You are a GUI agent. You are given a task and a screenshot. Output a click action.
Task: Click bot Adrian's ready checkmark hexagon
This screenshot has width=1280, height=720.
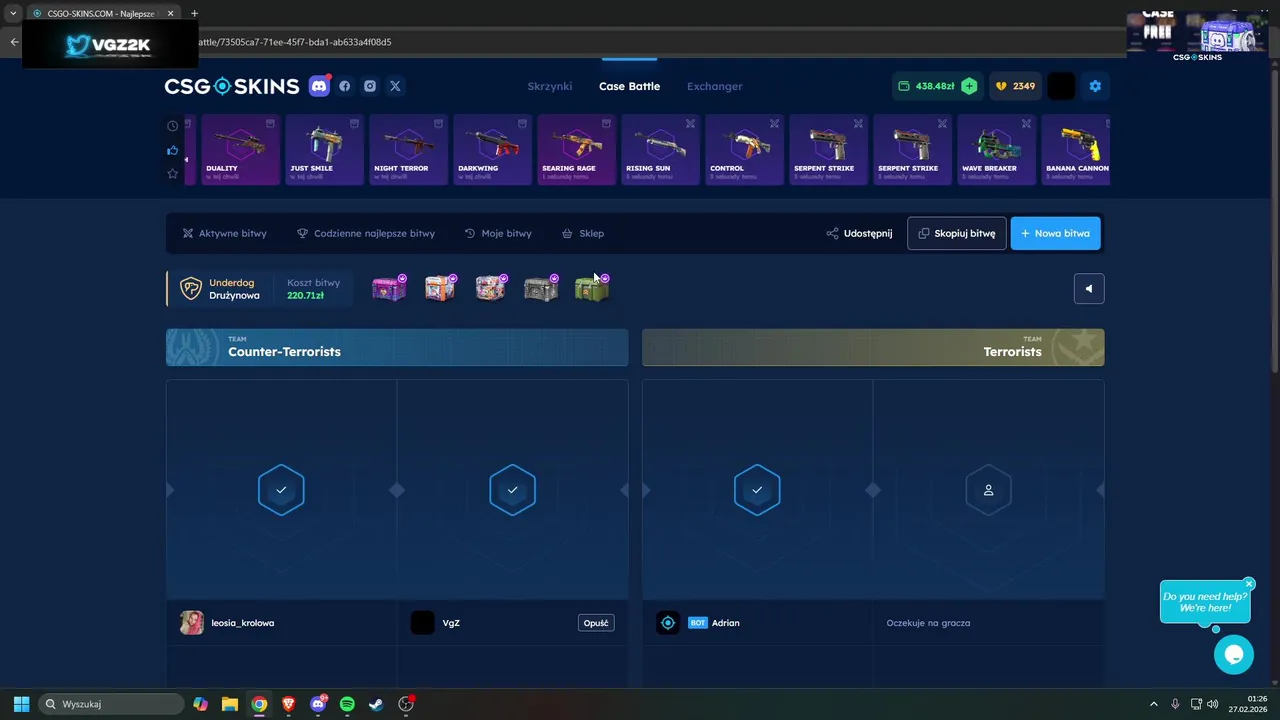point(757,490)
